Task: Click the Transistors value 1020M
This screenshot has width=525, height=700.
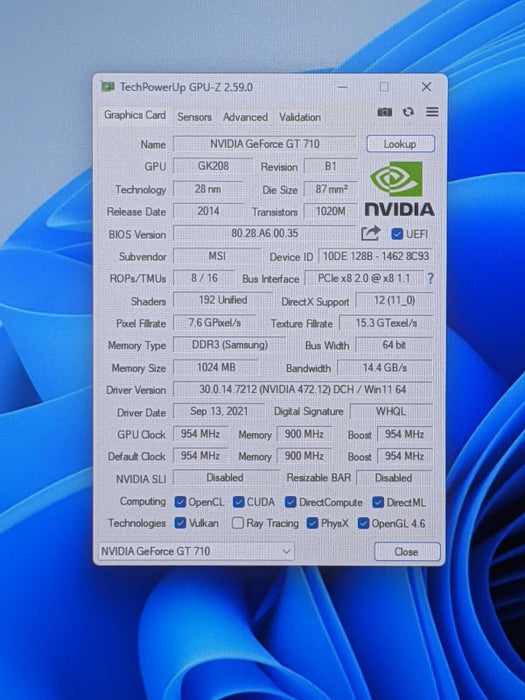Action: pyautogui.click(x=331, y=211)
